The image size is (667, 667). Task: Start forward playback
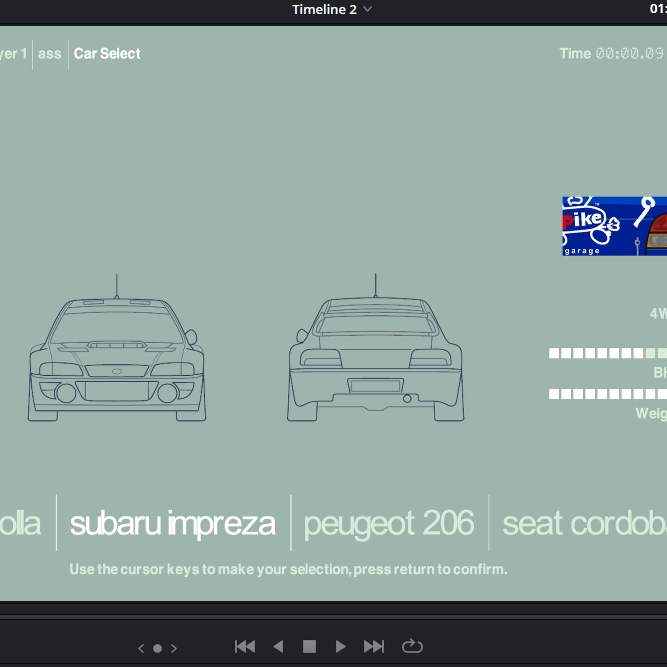tap(340, 647)
